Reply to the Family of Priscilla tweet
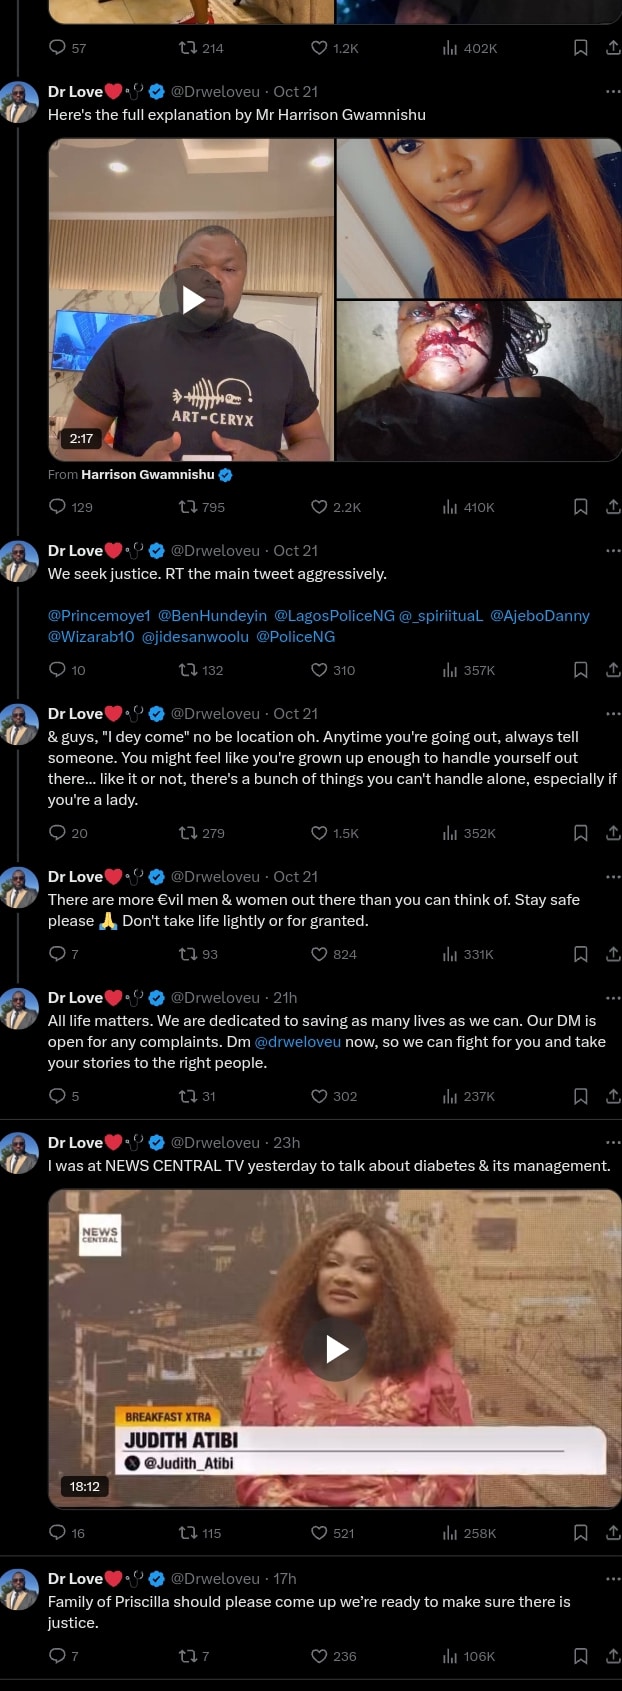The image size is (622, 1691). pos(57,1656)
